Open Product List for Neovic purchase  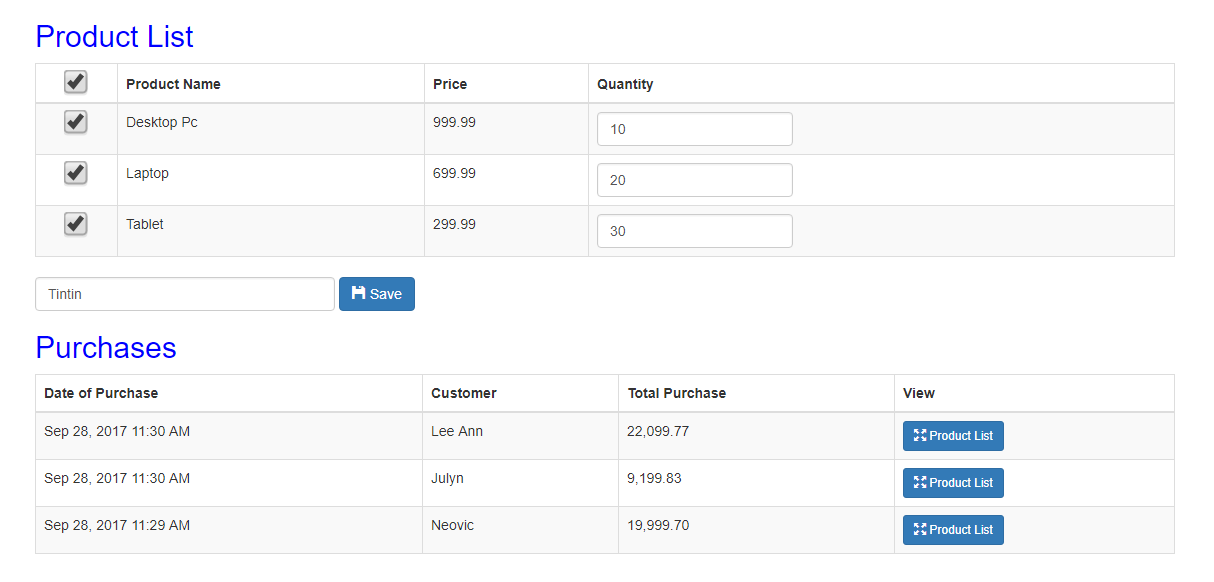953,530
